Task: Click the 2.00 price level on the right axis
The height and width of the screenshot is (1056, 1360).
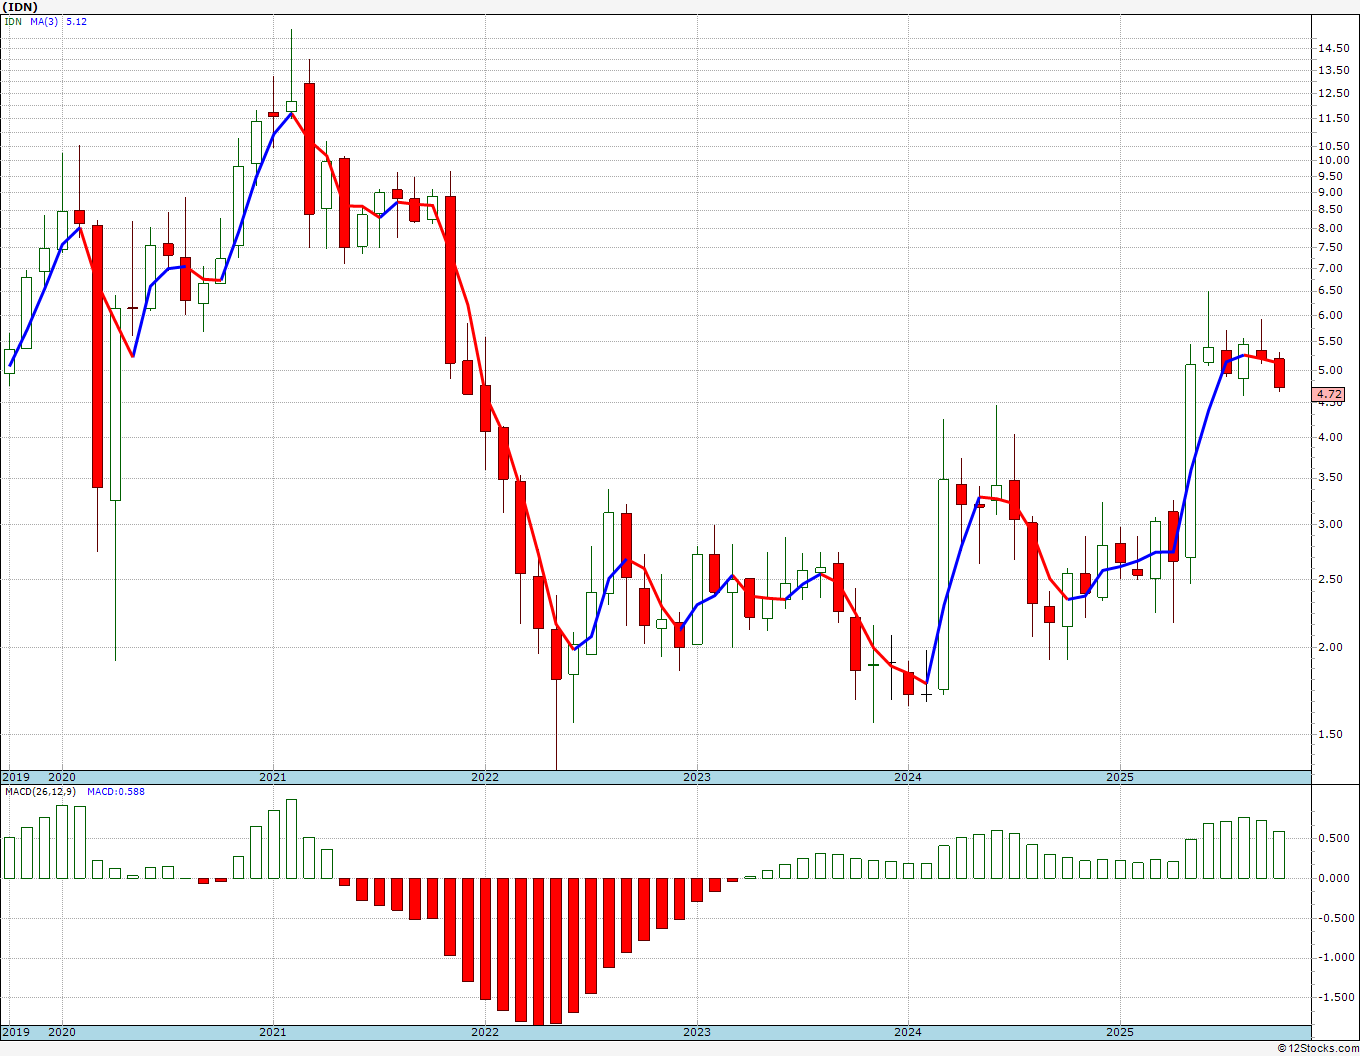Action: point(1329,647)
